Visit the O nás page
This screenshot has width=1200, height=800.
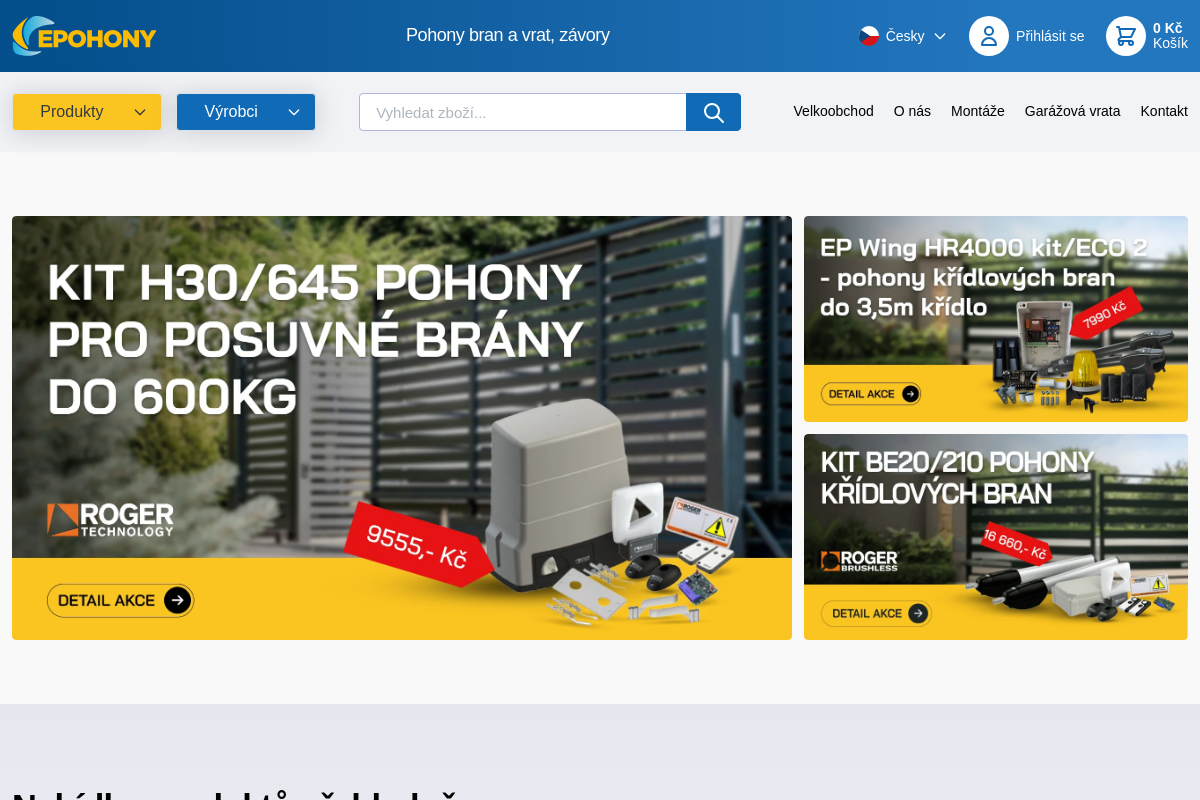point(911,111)
